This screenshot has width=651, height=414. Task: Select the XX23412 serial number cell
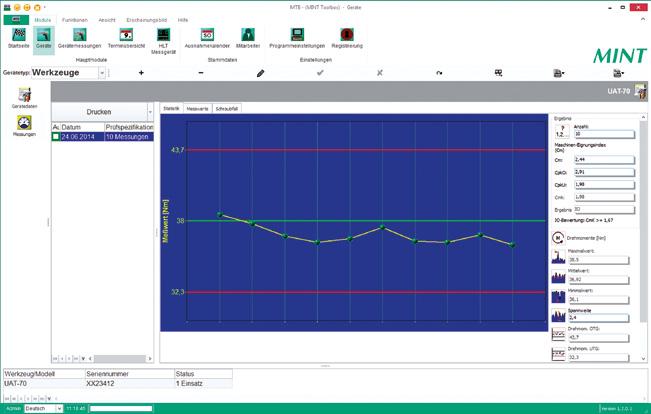[x=130, y=383]
